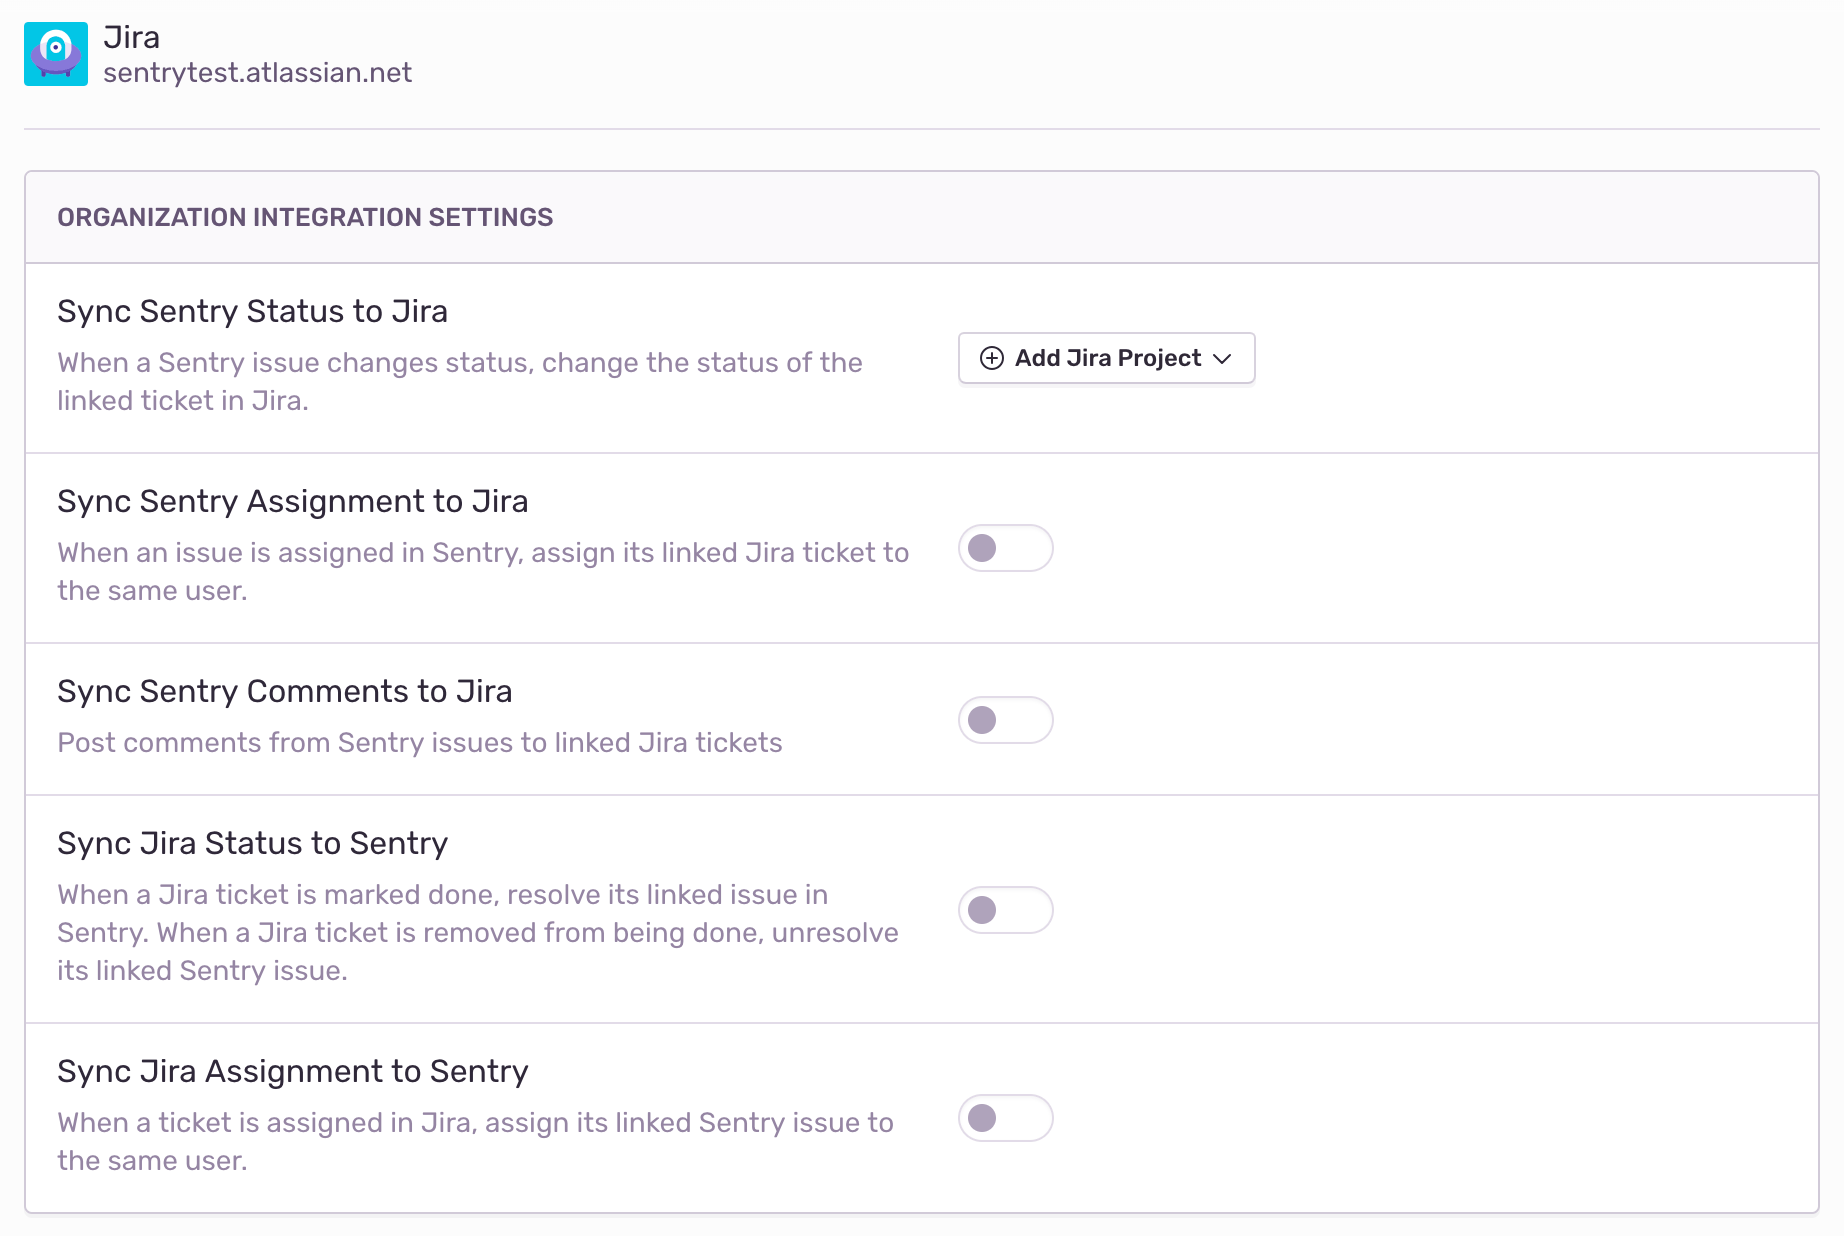The height and width of the screenshot is (1236, 1844).
Task: Turn on Sync Sentry Comments to Jira
Action: click(x=1006, y=719)
